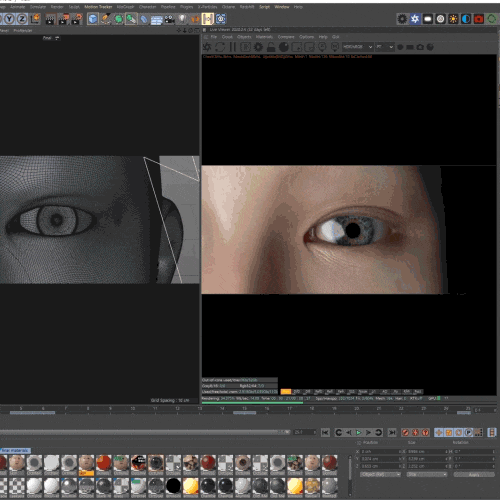
Task: Click the blue Octane Live Viewer icon
Action: pos(415,19)
